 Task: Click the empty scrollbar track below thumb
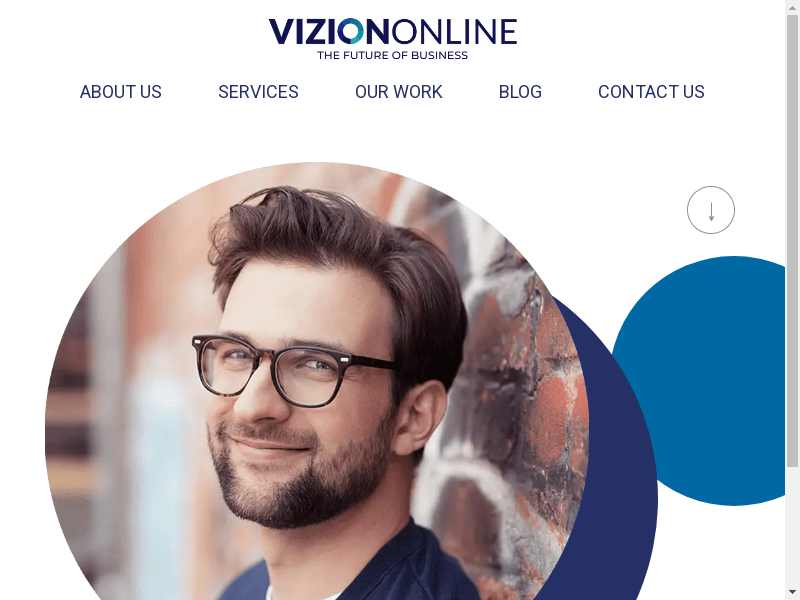792,527
